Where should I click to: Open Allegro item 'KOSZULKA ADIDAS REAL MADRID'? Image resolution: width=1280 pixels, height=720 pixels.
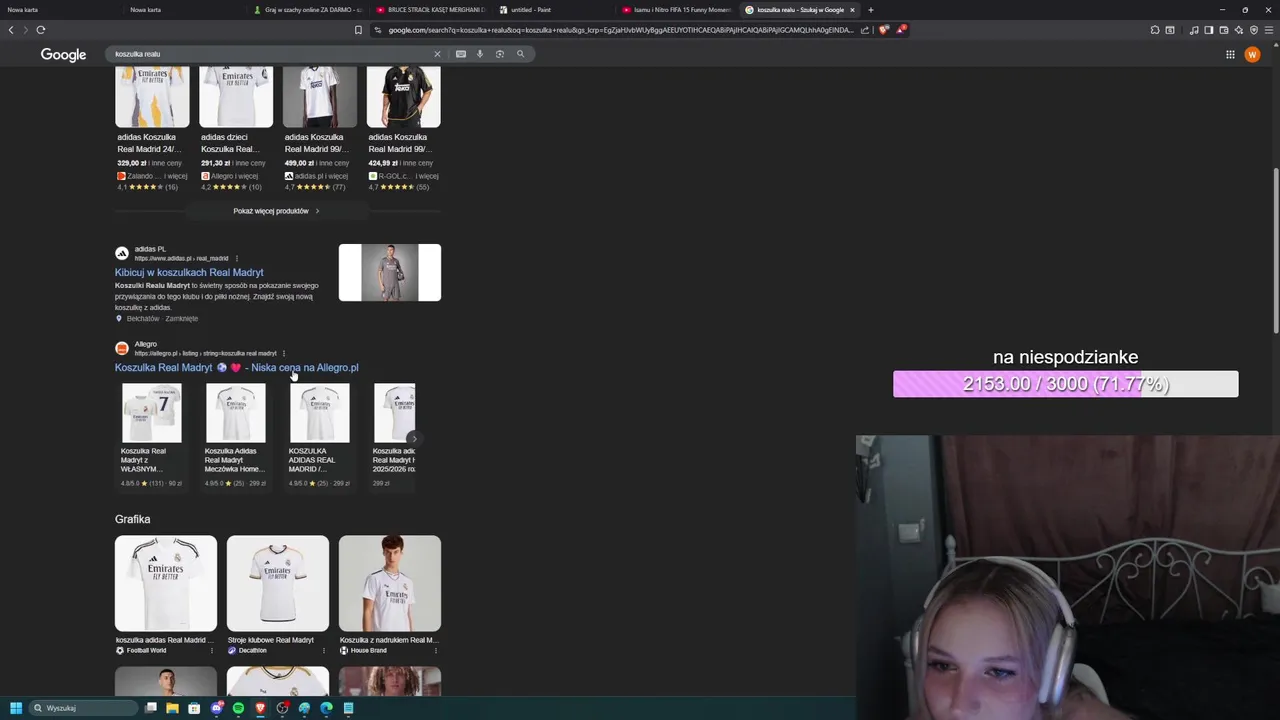pos(319,436)
